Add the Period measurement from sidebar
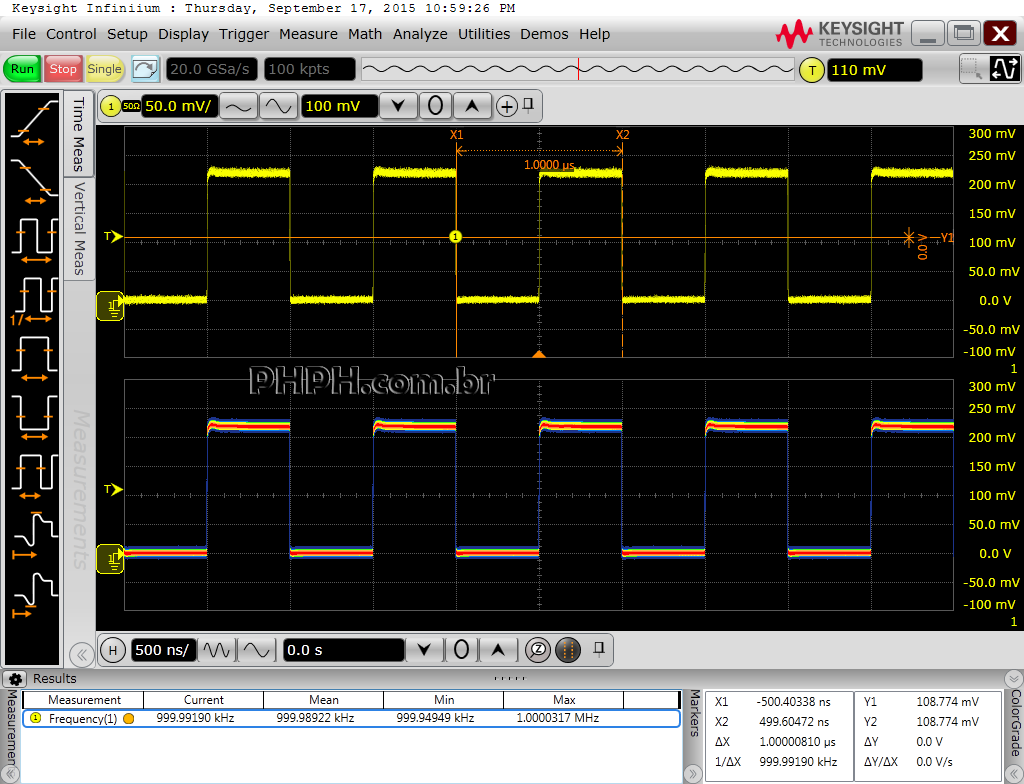1024x784 pixels. (x=33, y=239)
